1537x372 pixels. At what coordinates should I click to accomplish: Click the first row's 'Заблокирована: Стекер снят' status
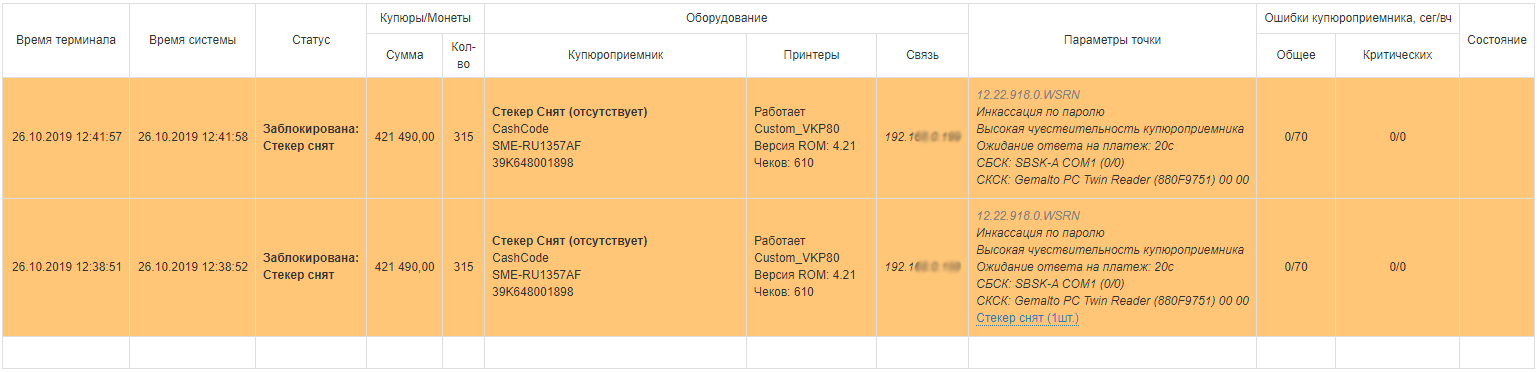click(x=311, y=137)
